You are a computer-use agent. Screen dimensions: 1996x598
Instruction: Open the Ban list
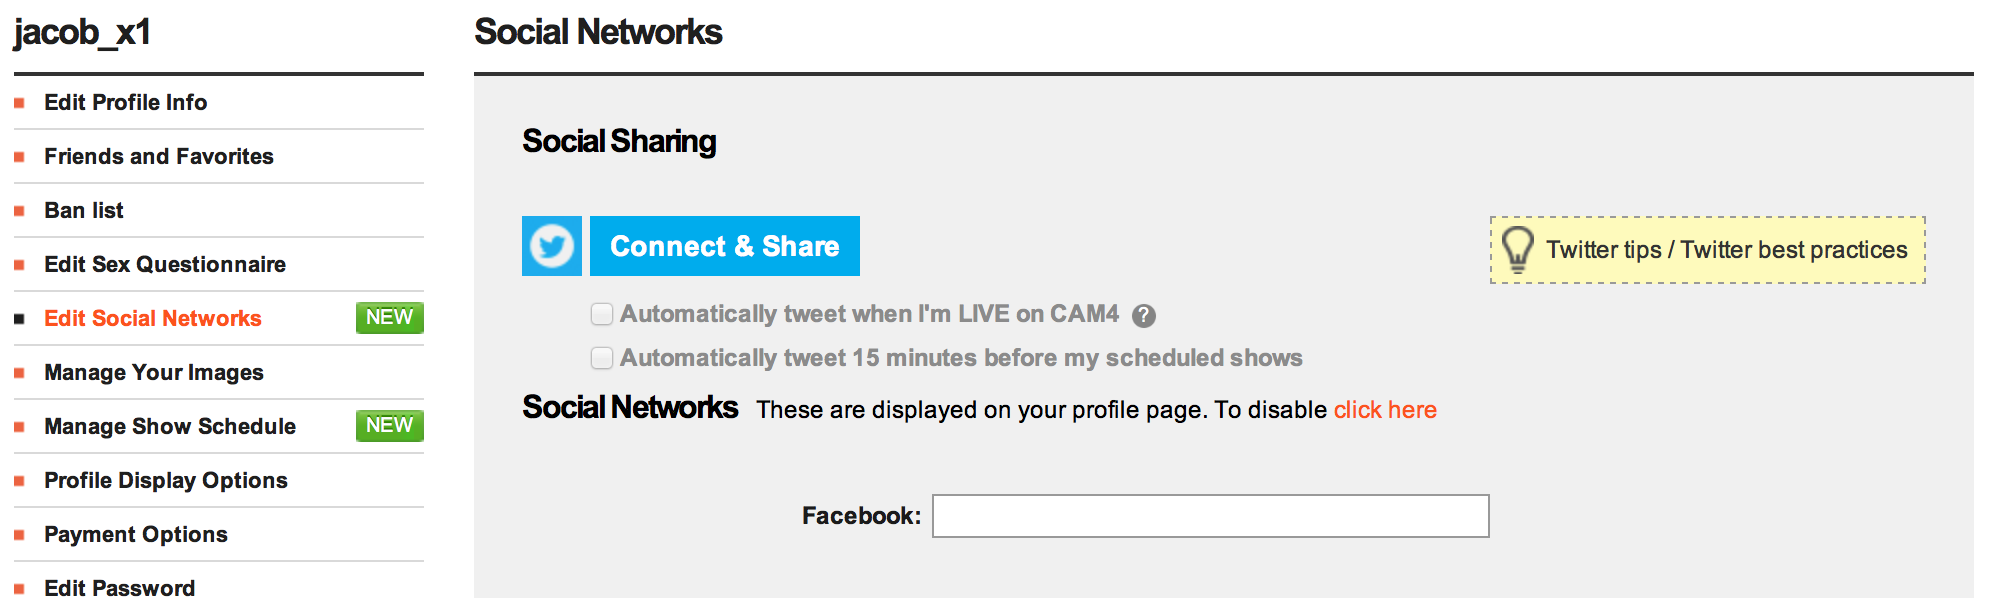[x=84, y=210]
